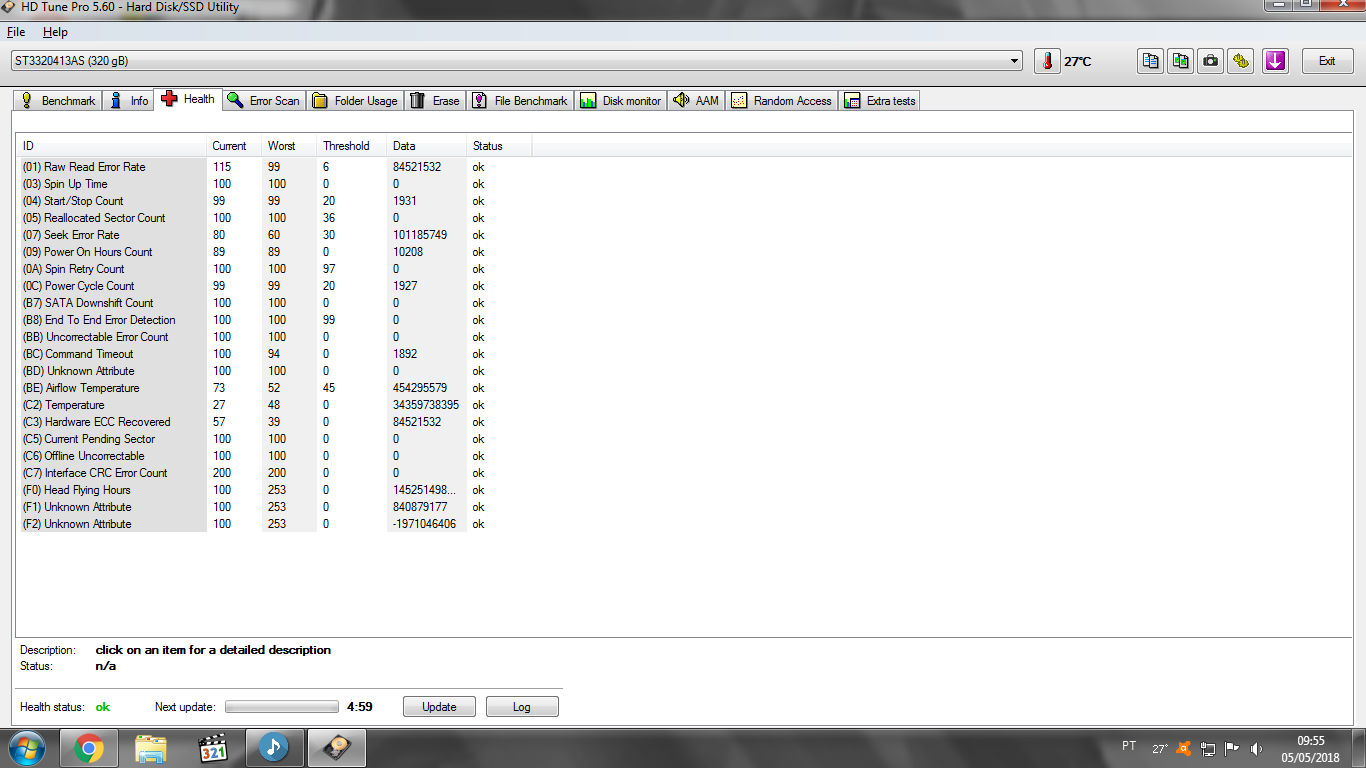
Task: Click the PT language indicator in tray
Action: pos(1129,746)
